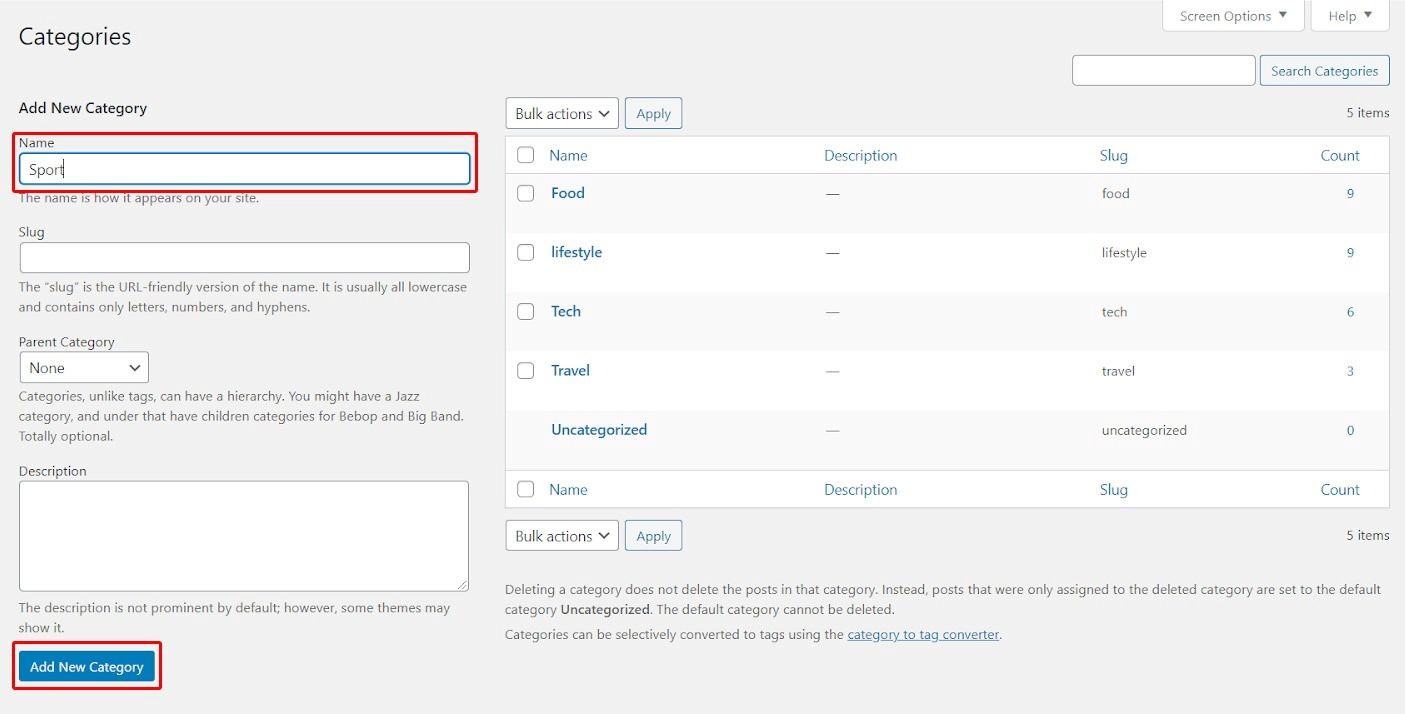Screen dimensions: 1405x714
Task: Click into the Slug input field
Action: click(x=244, y=258)
